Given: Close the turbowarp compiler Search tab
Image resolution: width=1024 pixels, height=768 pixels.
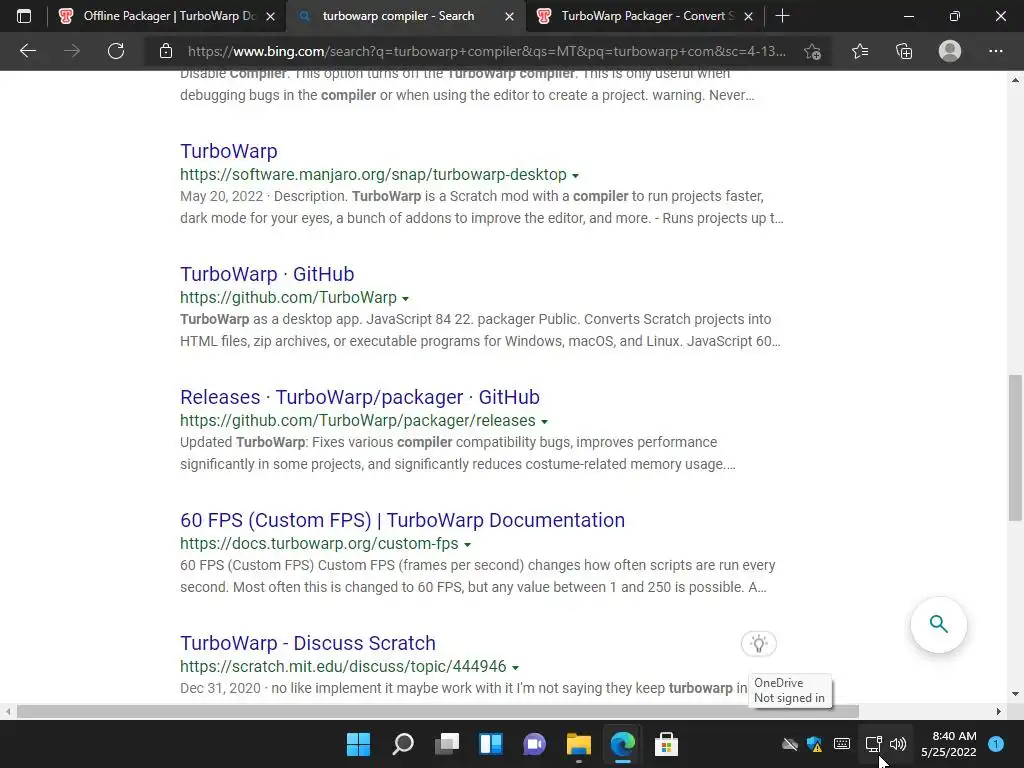Looking at the screenshot, I should click(x=509, y=16).
